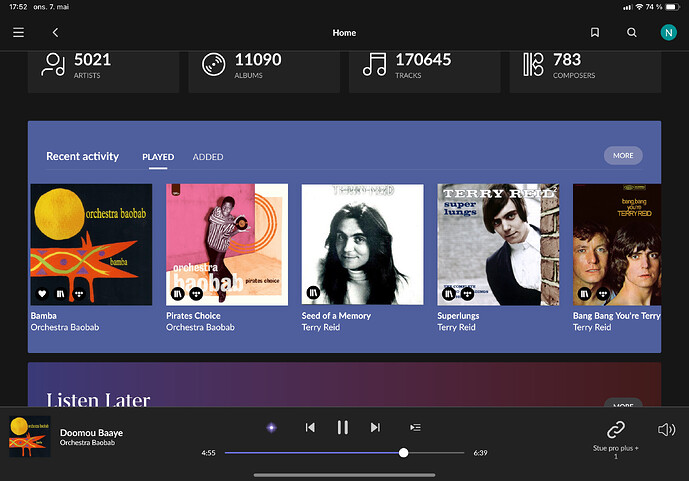Click the Tidal icon on Bamba cover
This screenshot has width=689, height=481.
tap(79, 293)
